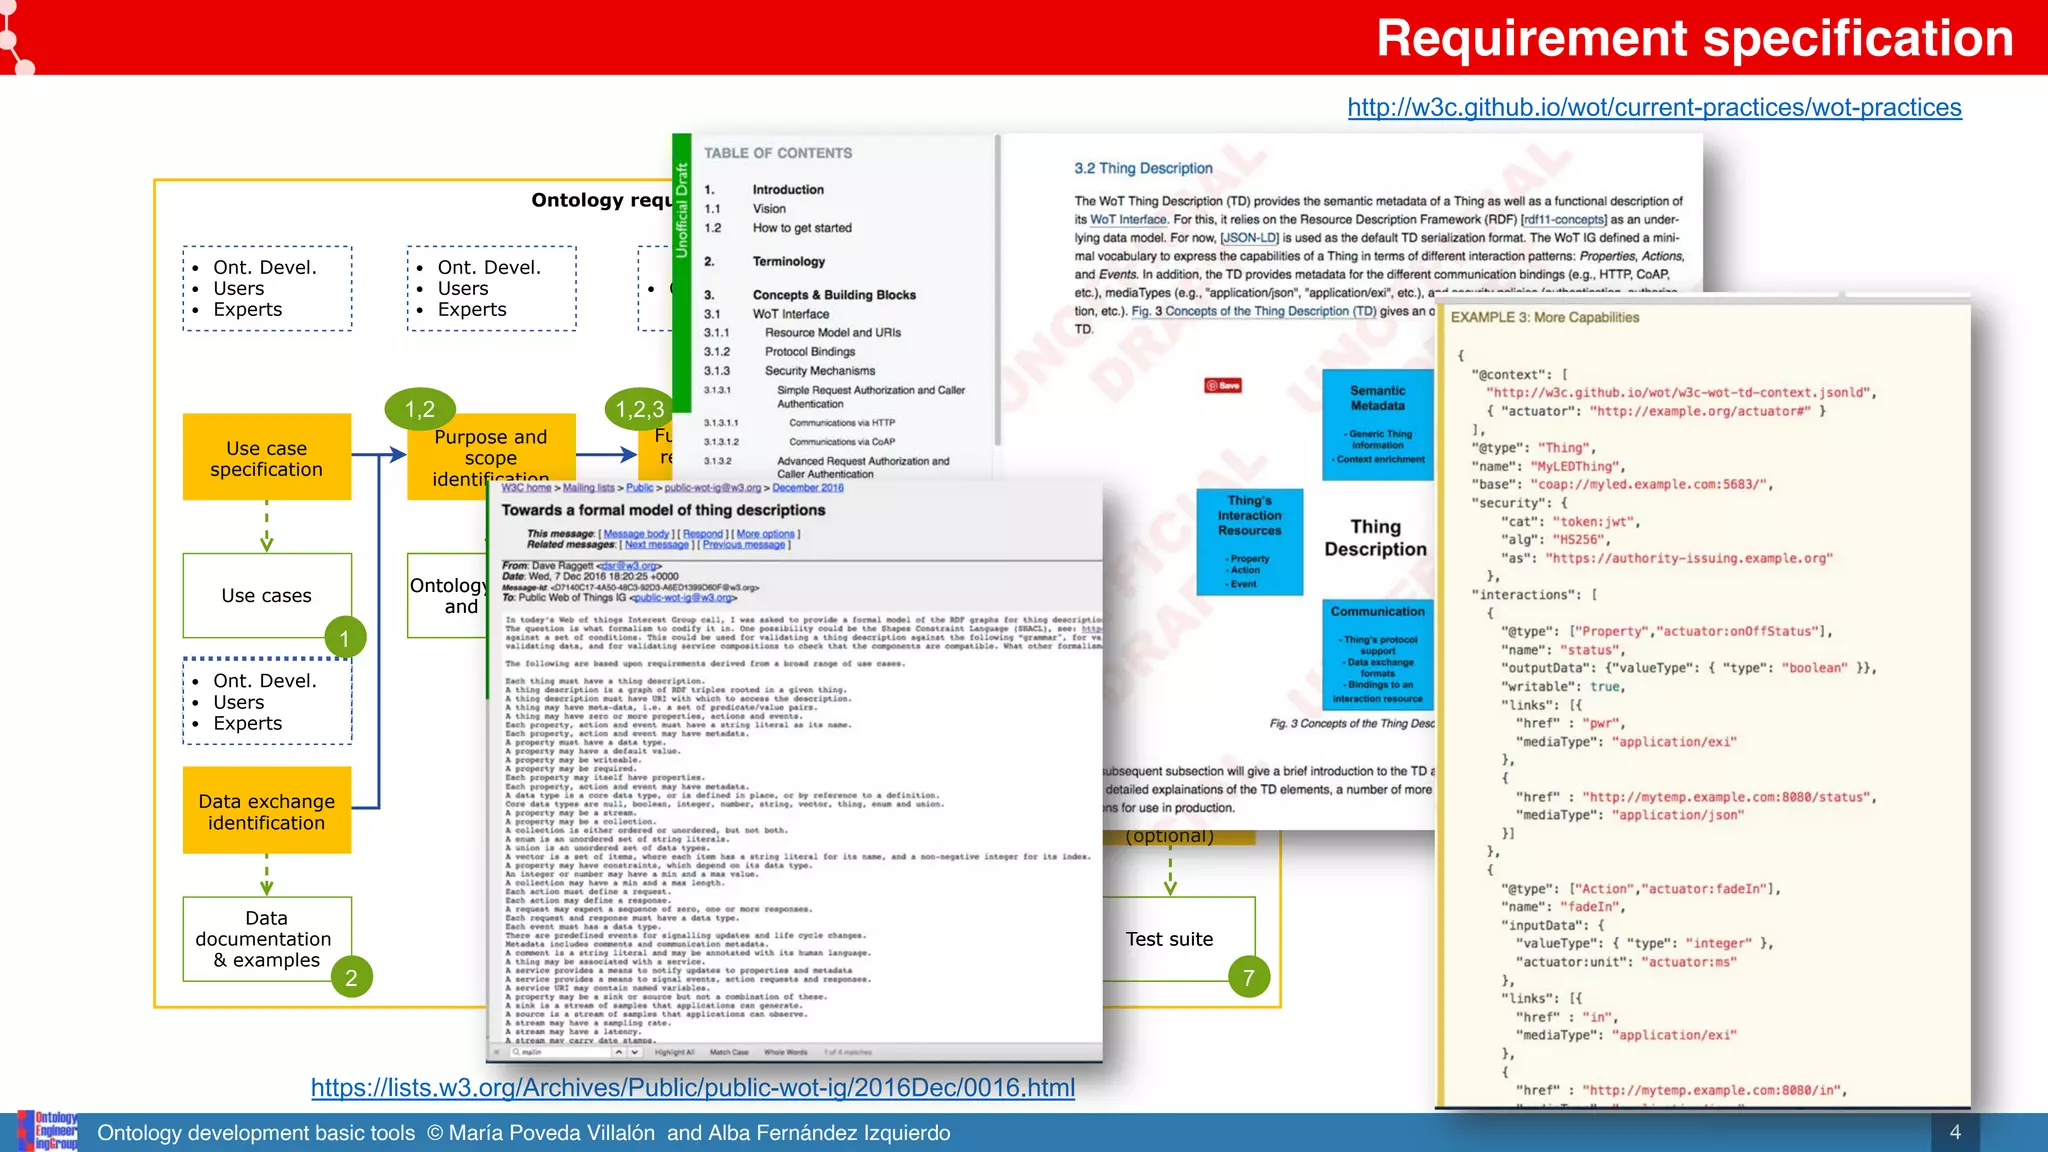Screen dimensions: 2048x1152
Task: Click the Next message link
Action: tap(657, 545)
